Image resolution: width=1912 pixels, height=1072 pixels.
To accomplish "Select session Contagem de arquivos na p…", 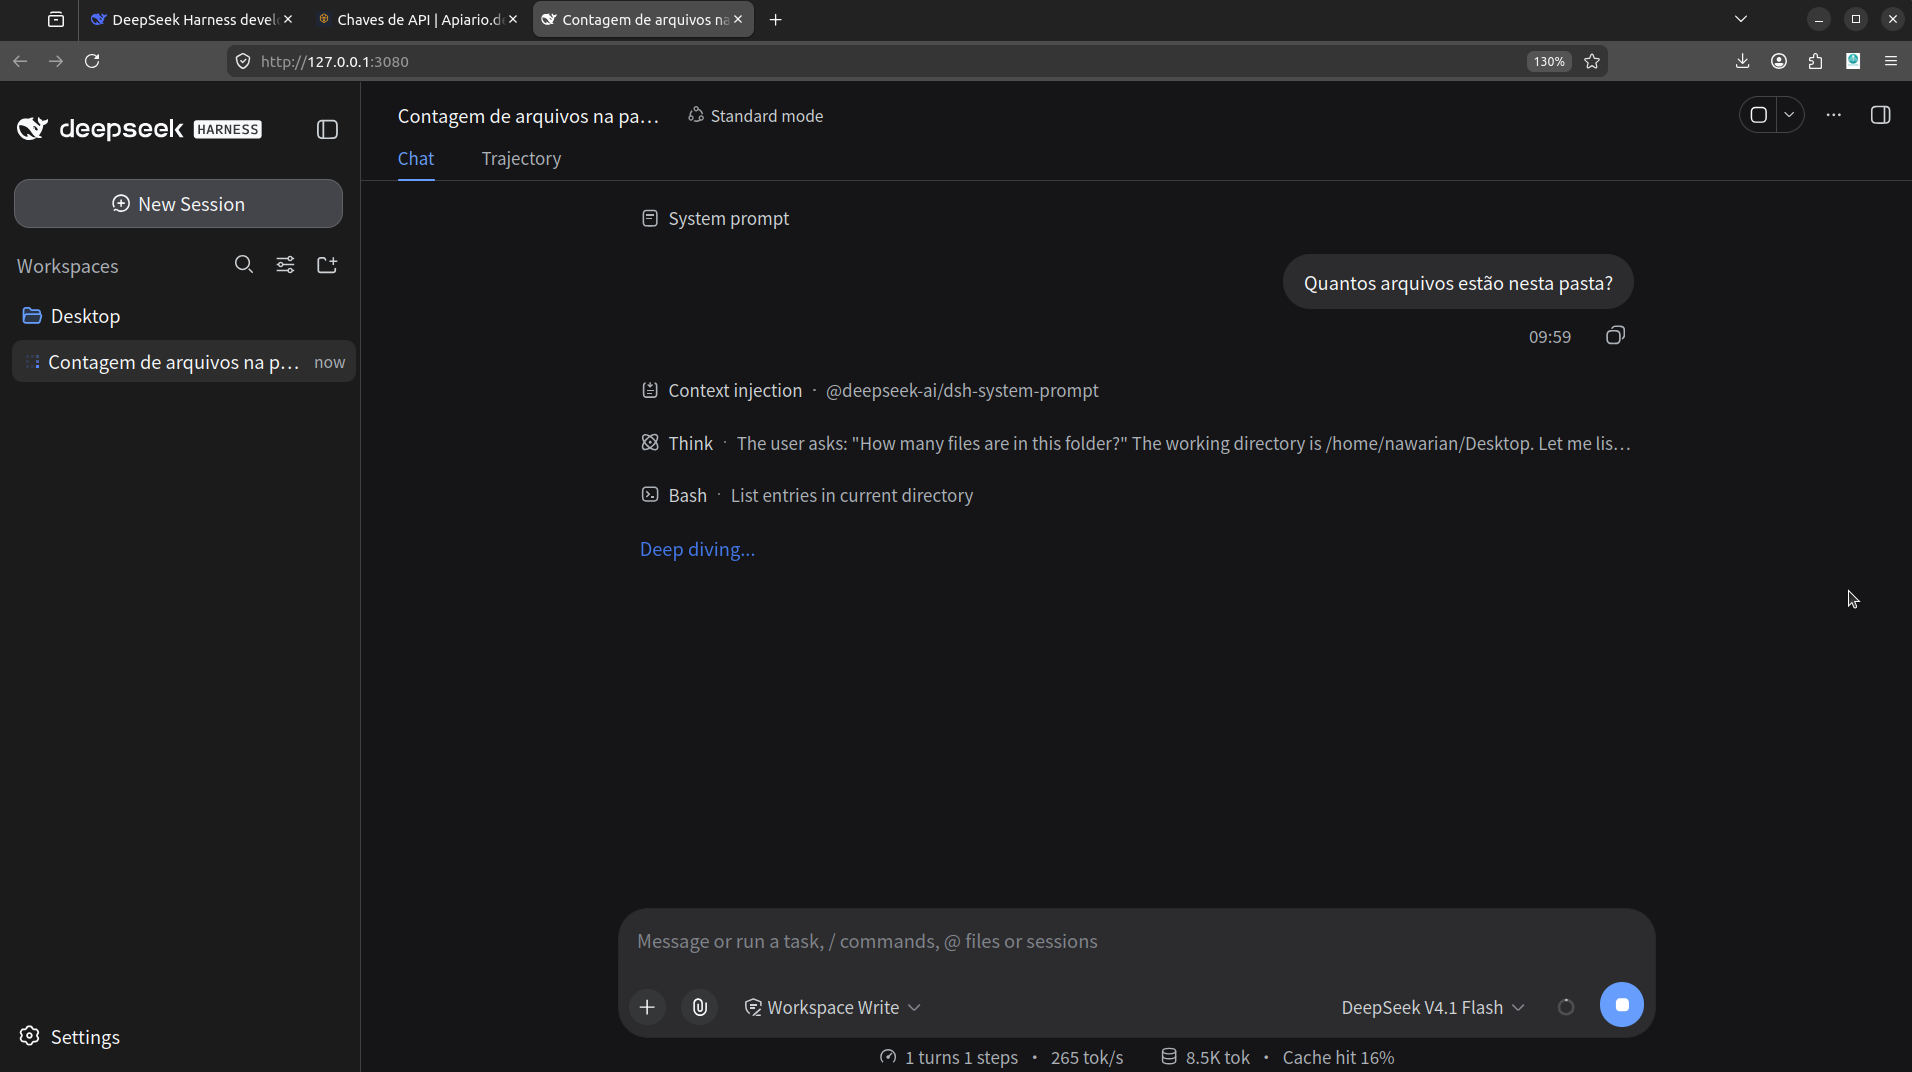I will [184, 362].
